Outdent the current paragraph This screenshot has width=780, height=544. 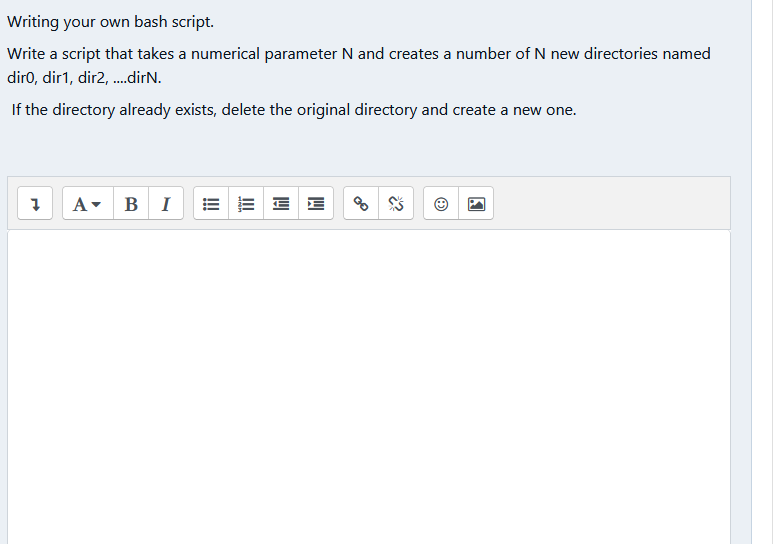pyautogui.click(x=281, y=203)
